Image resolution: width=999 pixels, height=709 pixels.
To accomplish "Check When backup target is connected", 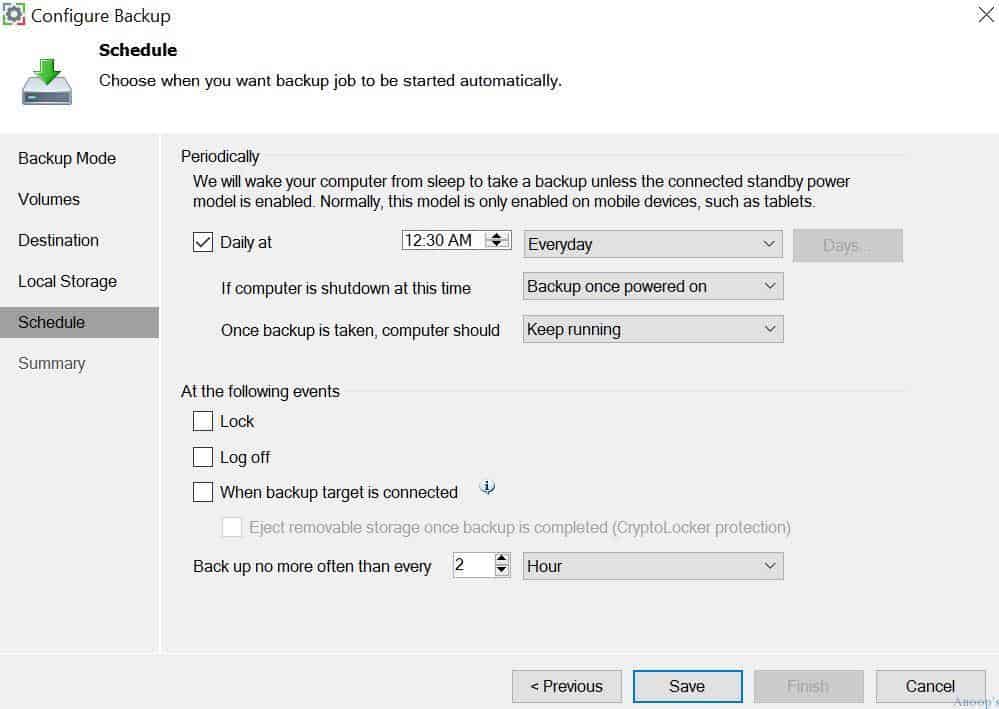I will [x=203, y=492].
